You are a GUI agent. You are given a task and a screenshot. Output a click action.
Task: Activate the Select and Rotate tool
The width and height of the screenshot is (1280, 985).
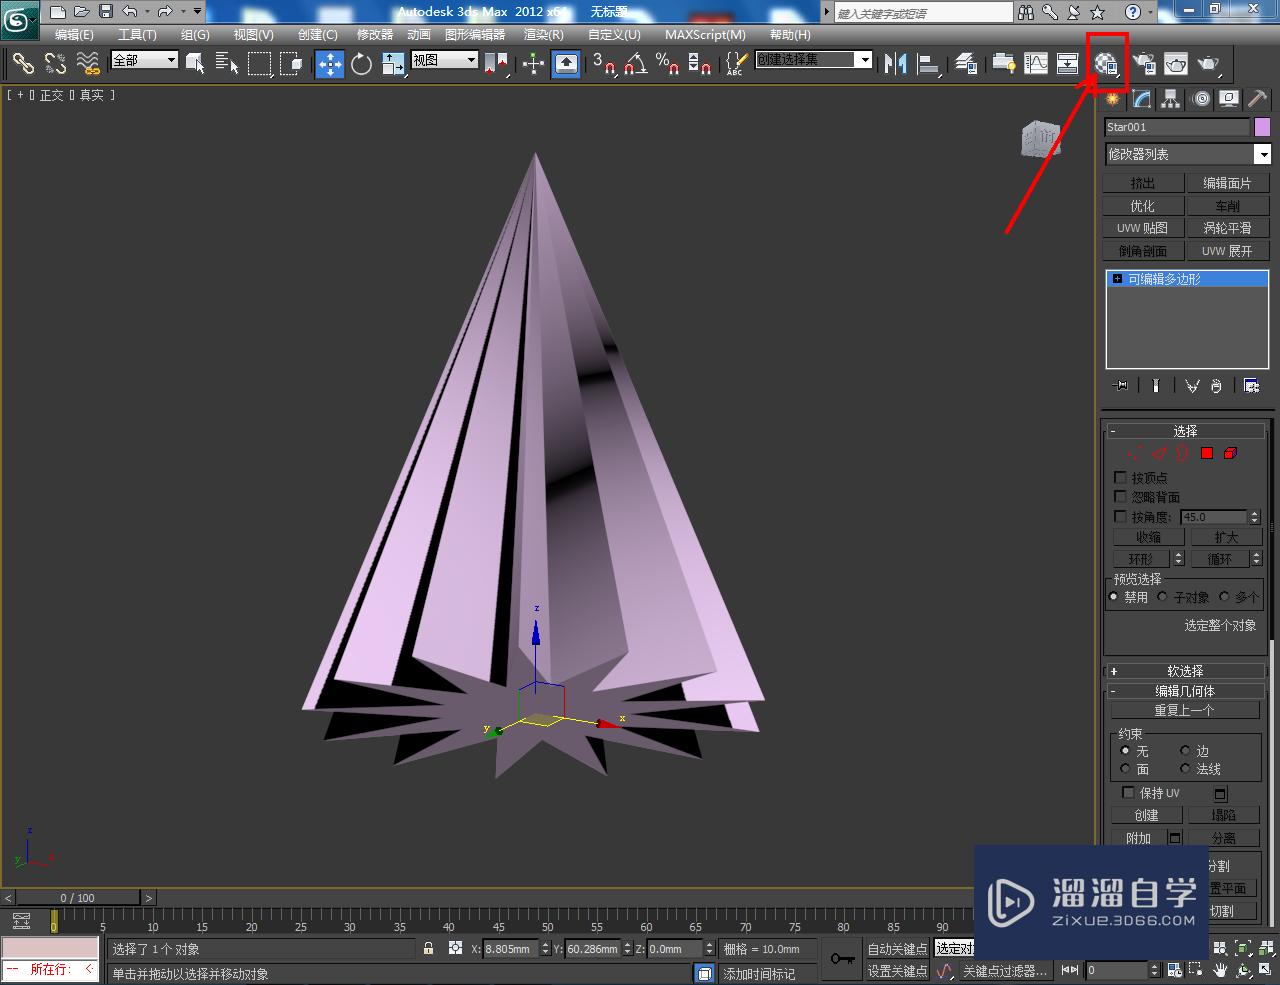[x=362, y=64]
